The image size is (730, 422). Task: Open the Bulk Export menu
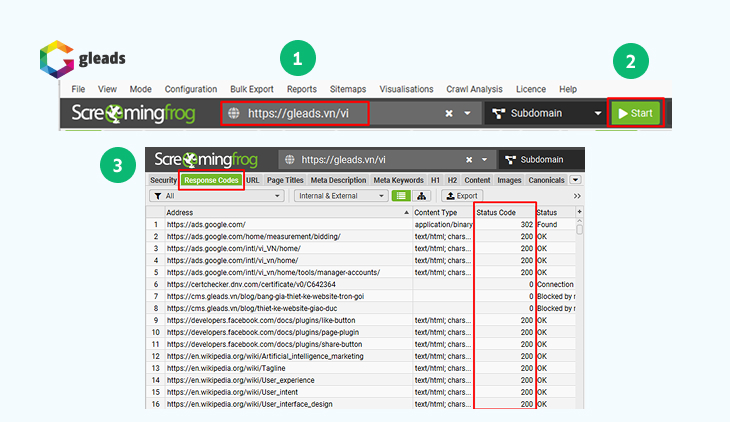[252, 89]
